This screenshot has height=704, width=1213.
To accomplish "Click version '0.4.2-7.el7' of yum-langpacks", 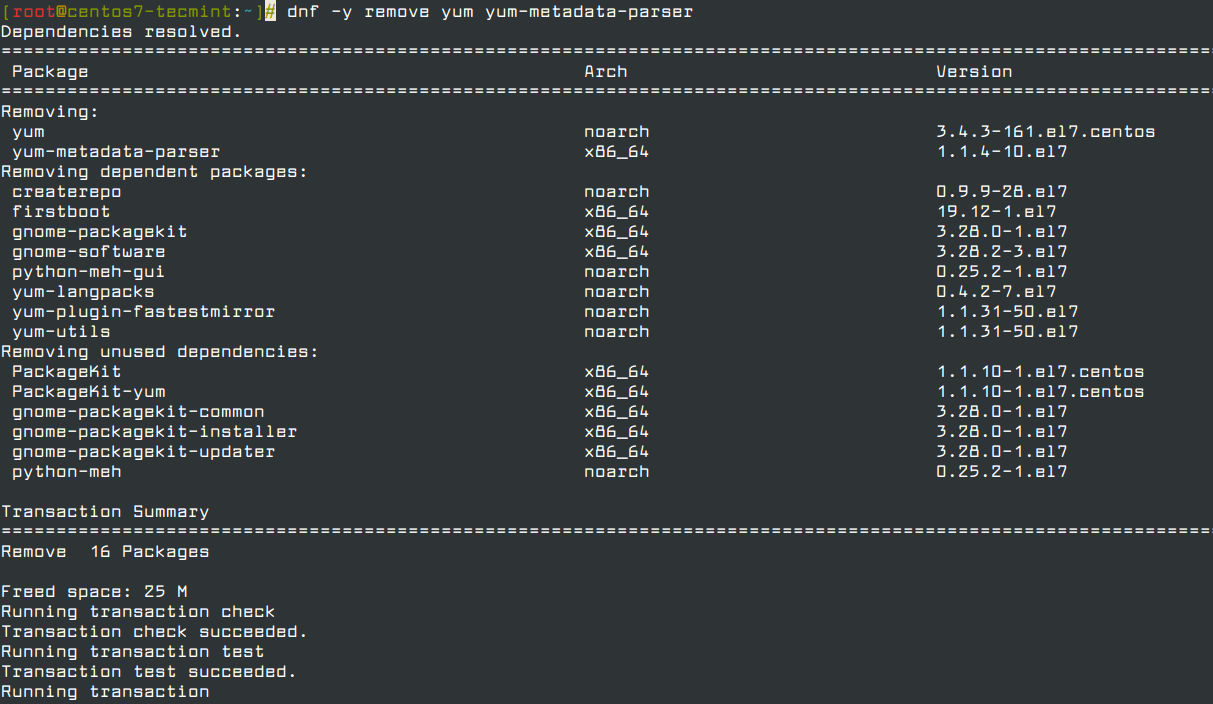I will [996, 292].
